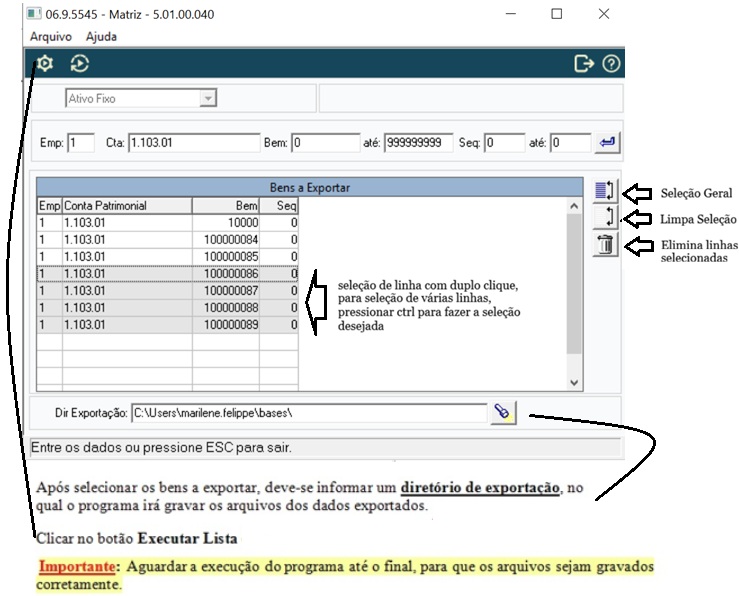Click the Seq column header
Image resolution: width=739 pixels, height=596 pixels.
(x=279, y=206)
